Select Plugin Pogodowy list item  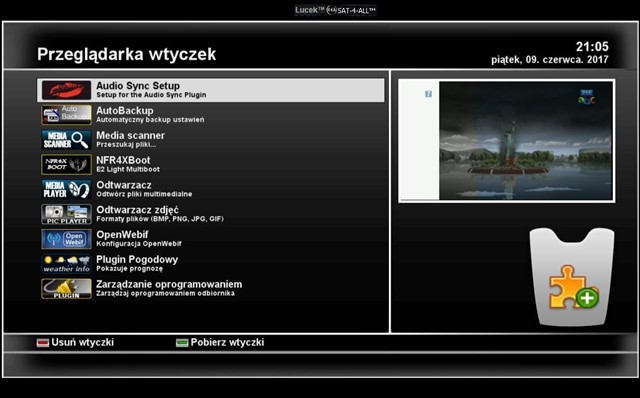(137, 264)
